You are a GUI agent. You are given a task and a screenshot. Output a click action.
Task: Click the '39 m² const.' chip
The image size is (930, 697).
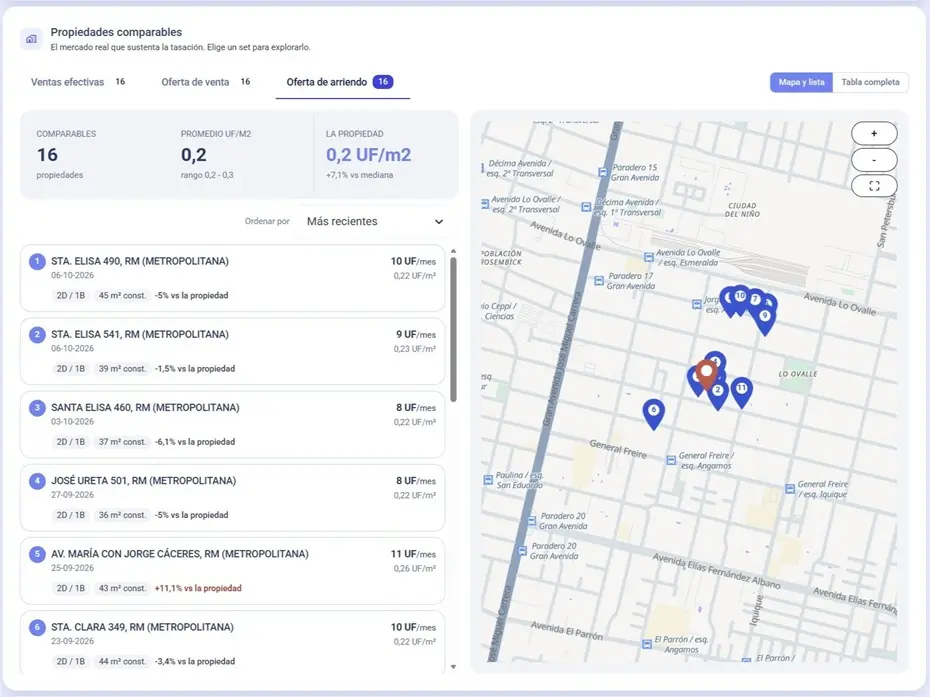122,369
